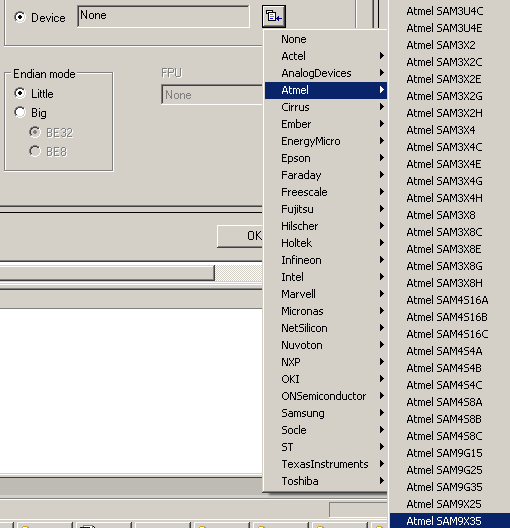The image size is (510, 528).
Task: Choose the OKI vendor entry
Action: pos(326,379)
